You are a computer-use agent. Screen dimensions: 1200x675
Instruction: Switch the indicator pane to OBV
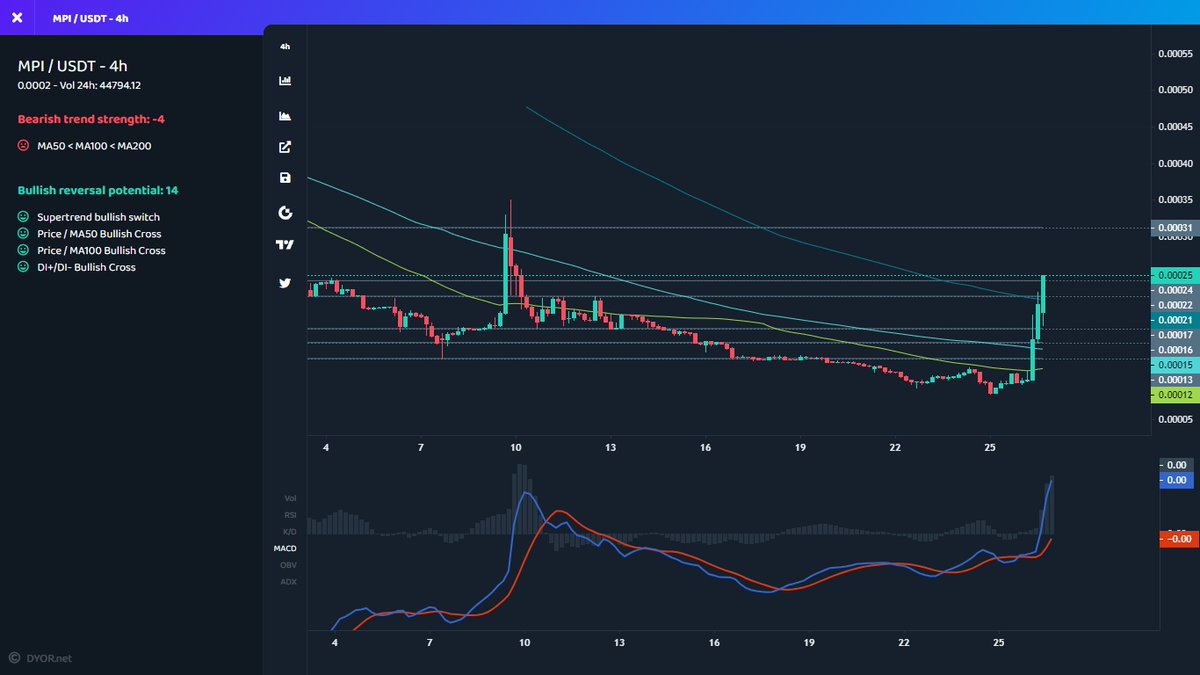tap(289, 565)
